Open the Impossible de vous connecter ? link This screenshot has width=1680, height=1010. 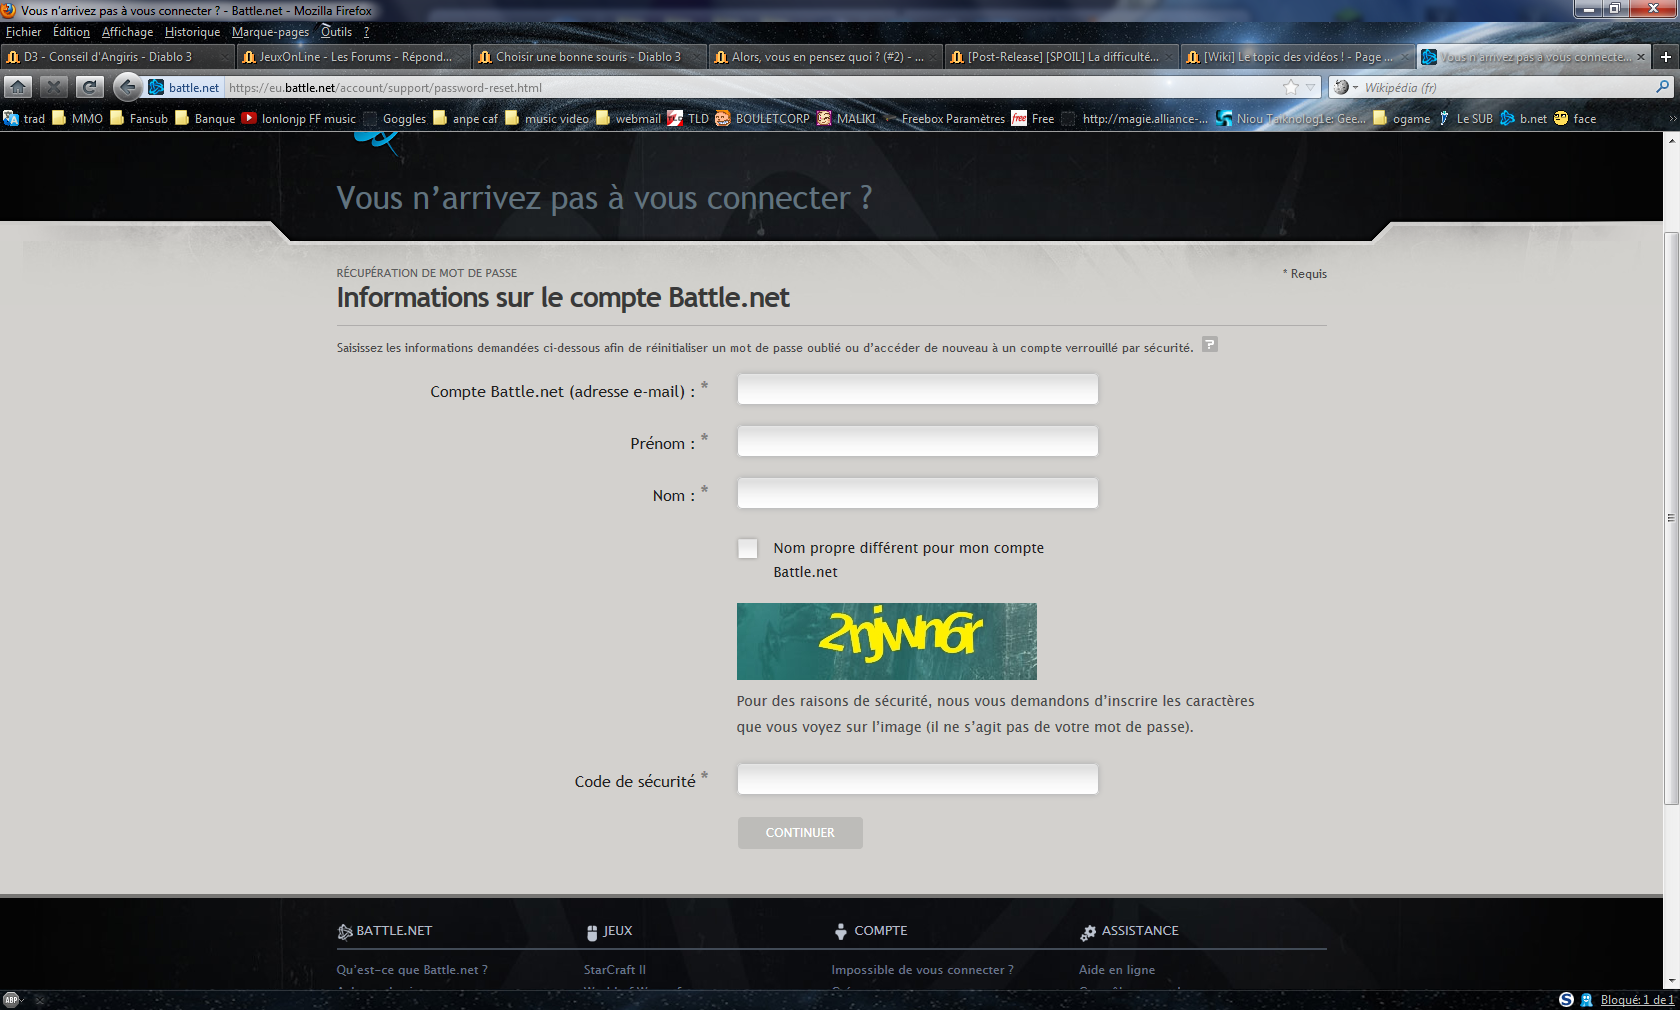point(922,970)
